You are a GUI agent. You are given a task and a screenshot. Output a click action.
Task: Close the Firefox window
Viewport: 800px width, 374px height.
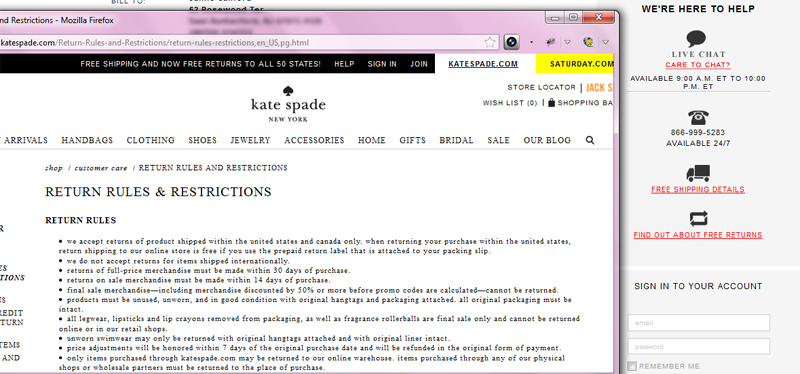tap(598, 18)
